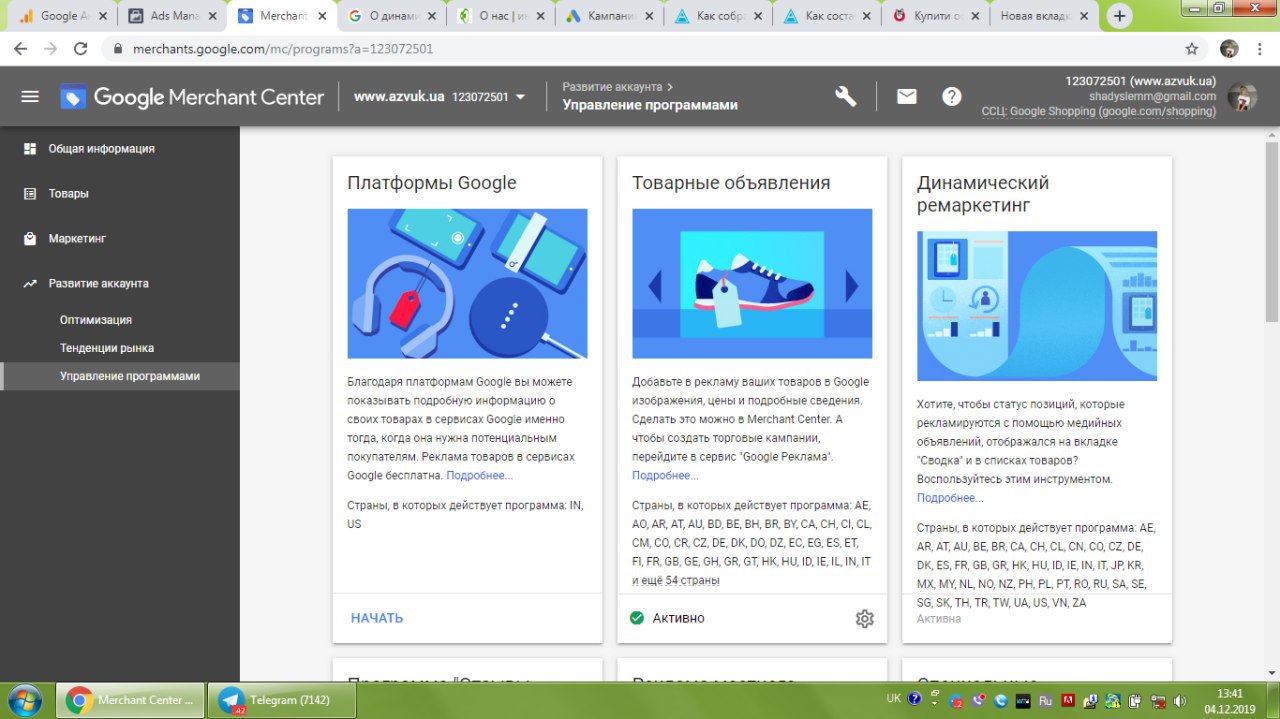The width and height of the screenshot is (1280, 719).
Task: Click the Общая информация dashboard icon
Action: [x=30, y=149]
